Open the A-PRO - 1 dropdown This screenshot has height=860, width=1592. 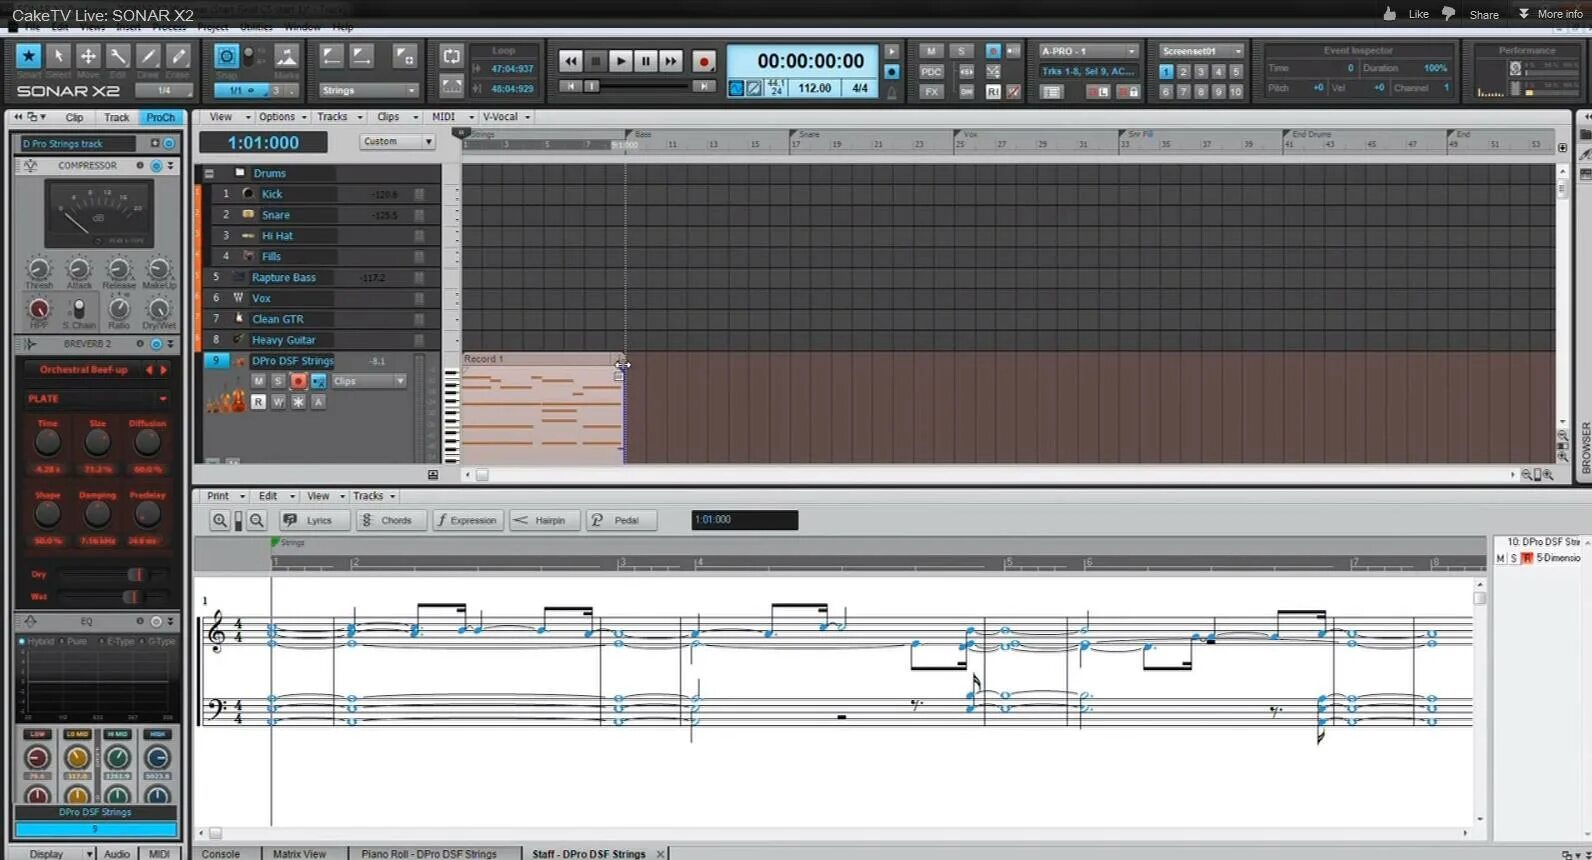click(x=1088, y=51)
